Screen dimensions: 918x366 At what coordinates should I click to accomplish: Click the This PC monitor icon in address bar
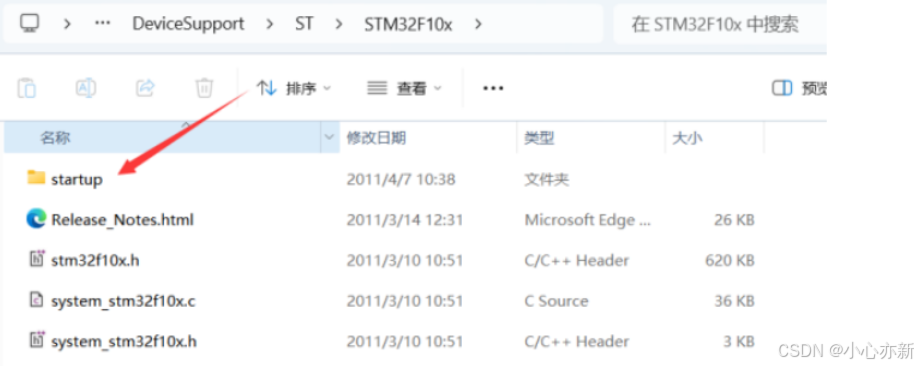tap(29, 23)
